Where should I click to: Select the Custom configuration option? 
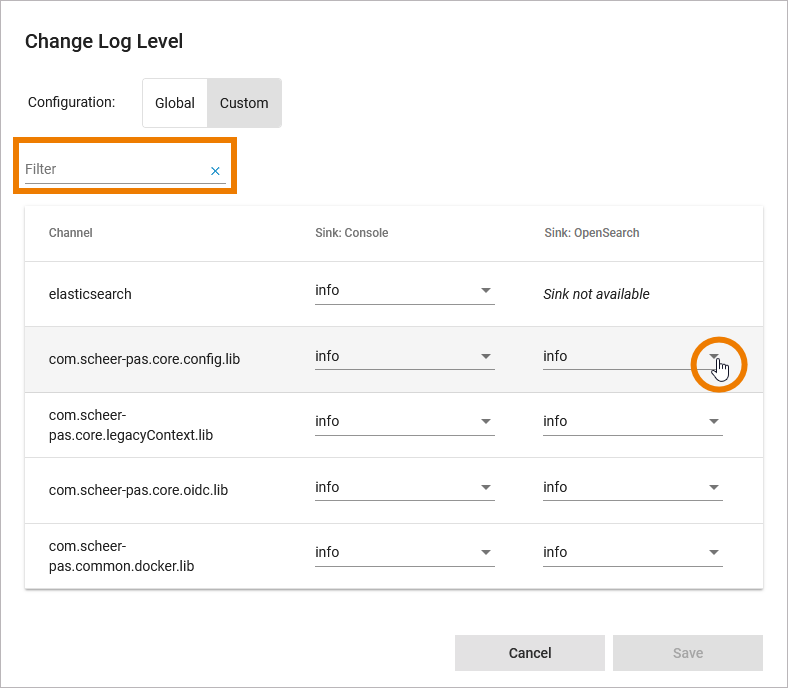[244, 103]
